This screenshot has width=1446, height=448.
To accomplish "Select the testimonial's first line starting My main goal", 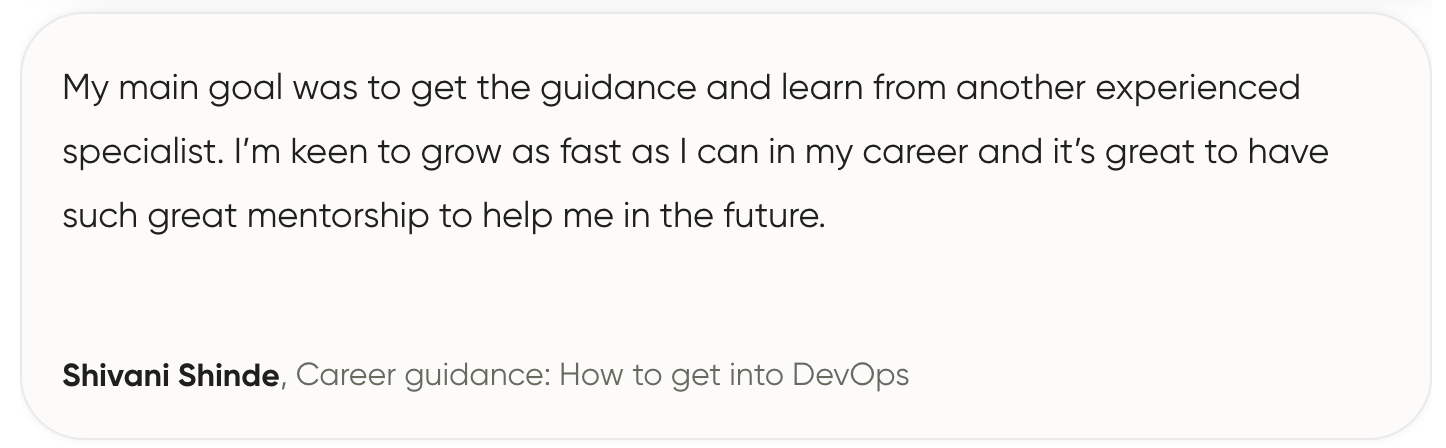I will pyautogui.click(x=680, y=89).
